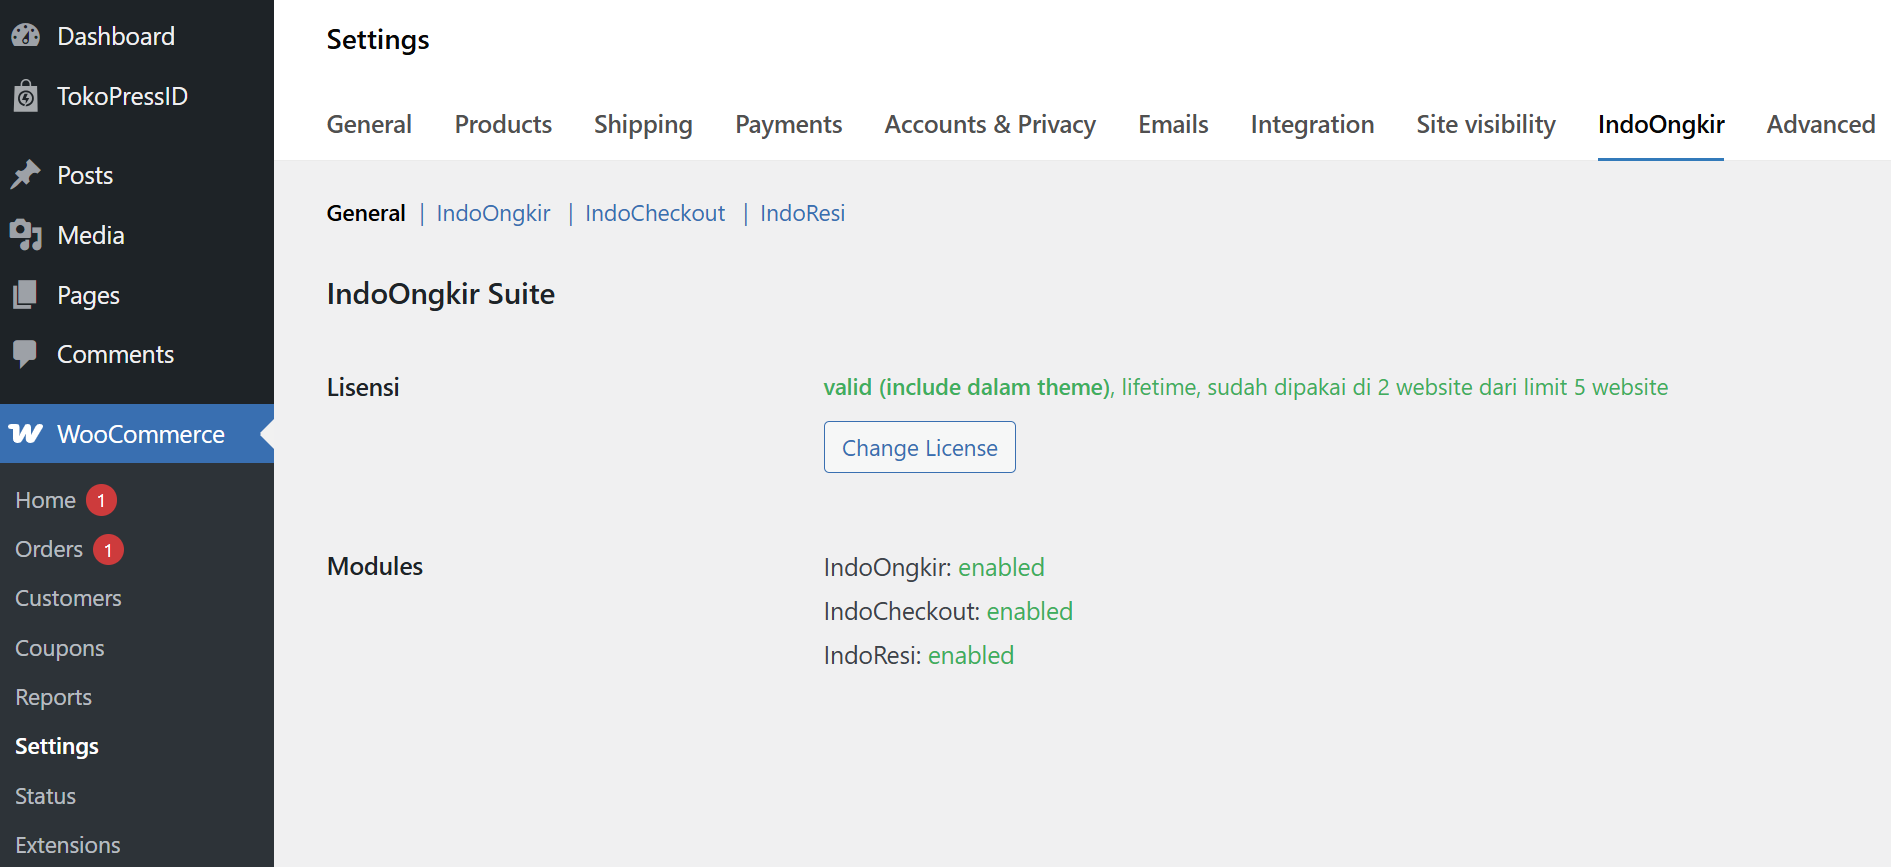Open WooCommerce Home submenu
1891x867 pixels.
coord(46,500)
